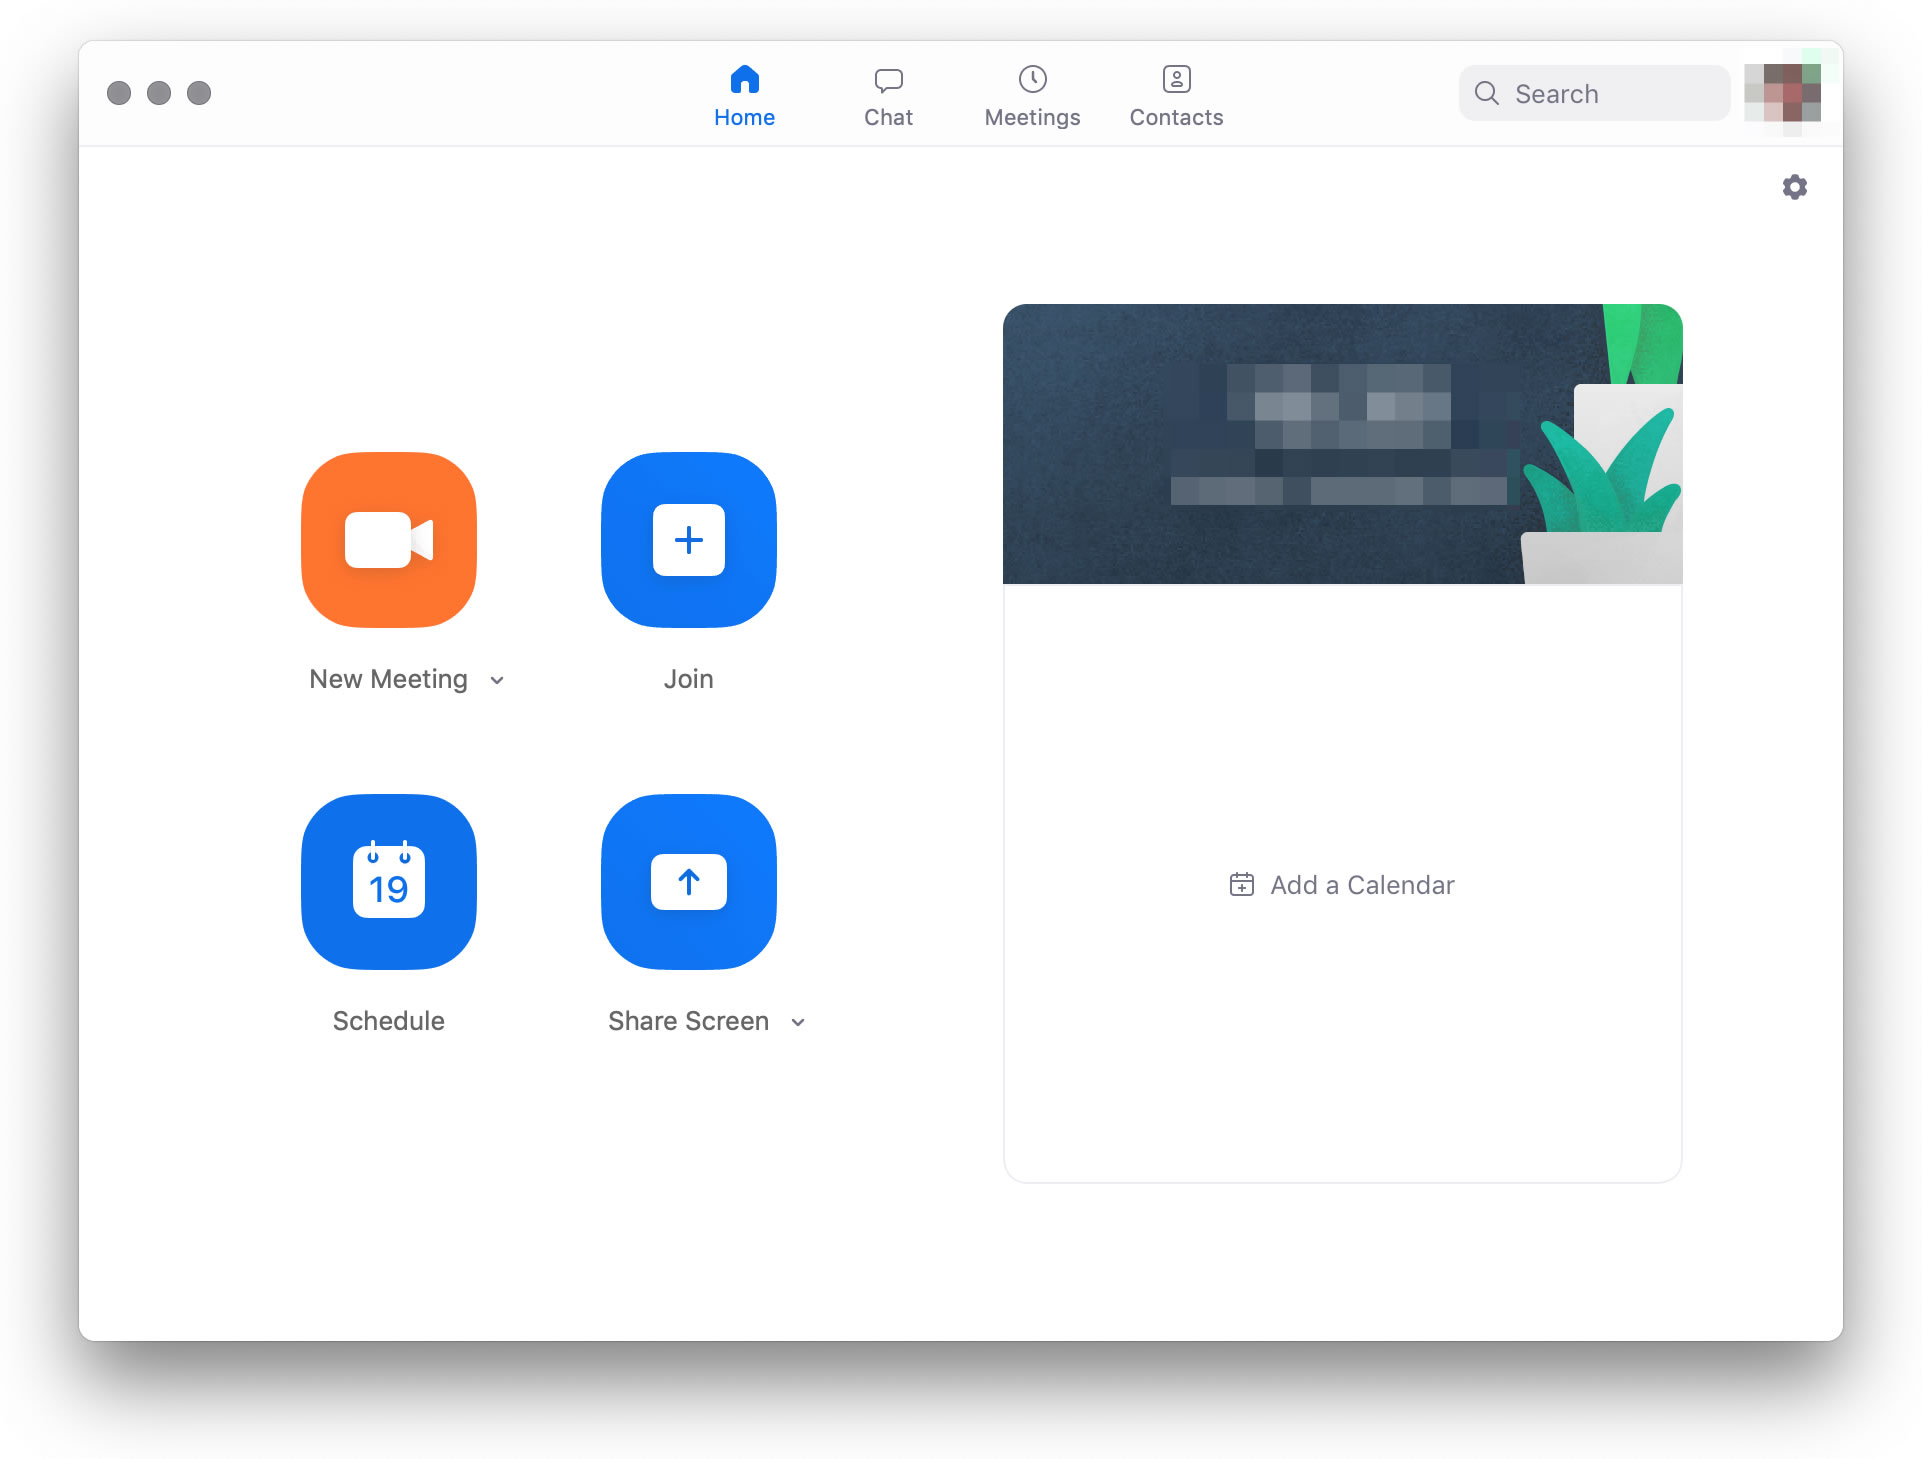Focus the Search input field

tap(1595, 93)
